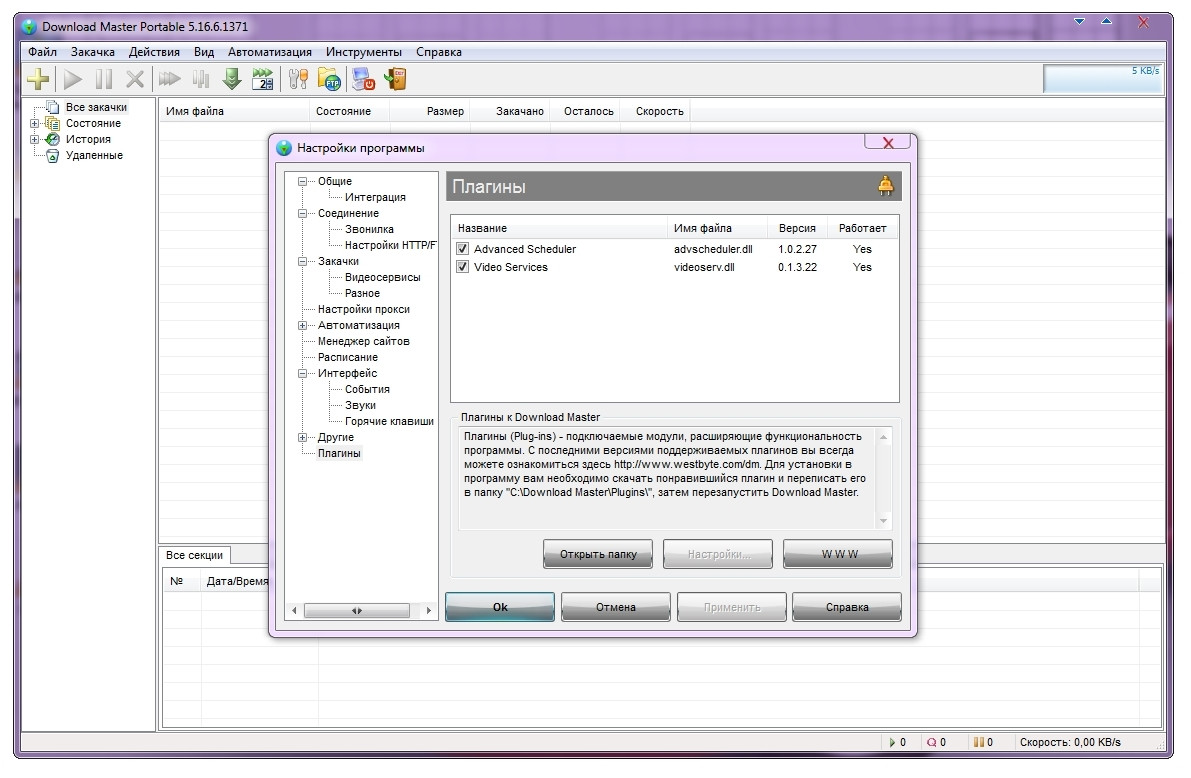Click the yellow plus Add download icon
Image resolution: width=1191 pixels, height=778 pixels.
pos(38,78)
